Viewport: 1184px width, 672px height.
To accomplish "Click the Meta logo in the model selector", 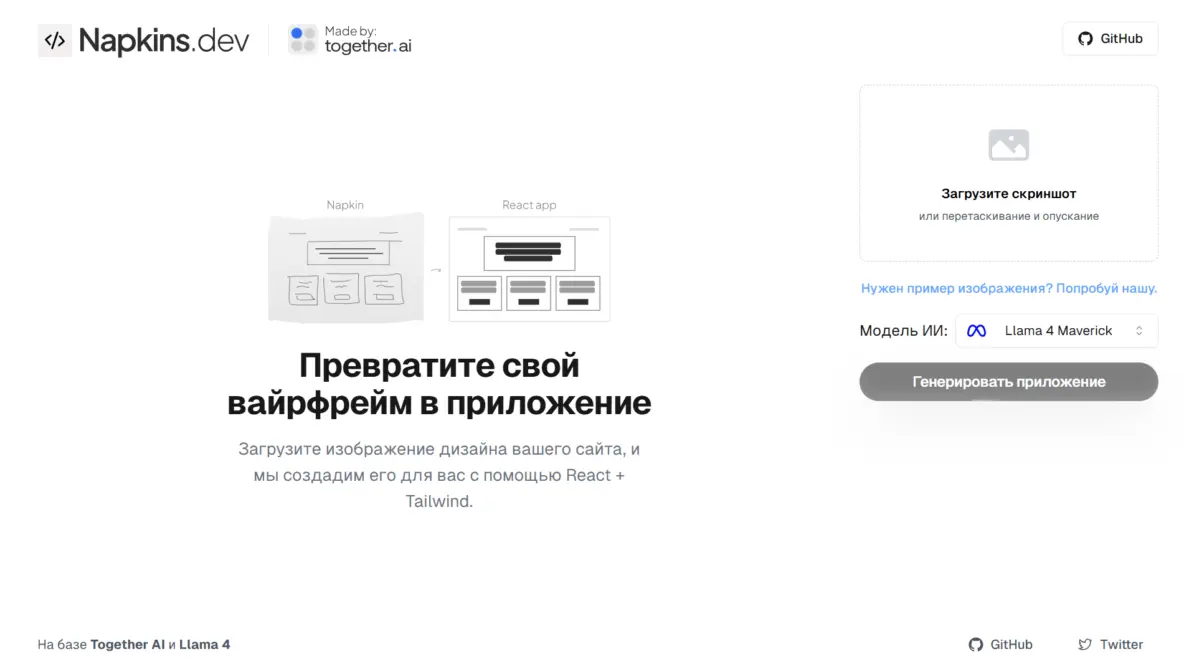I will click(976, 331).
